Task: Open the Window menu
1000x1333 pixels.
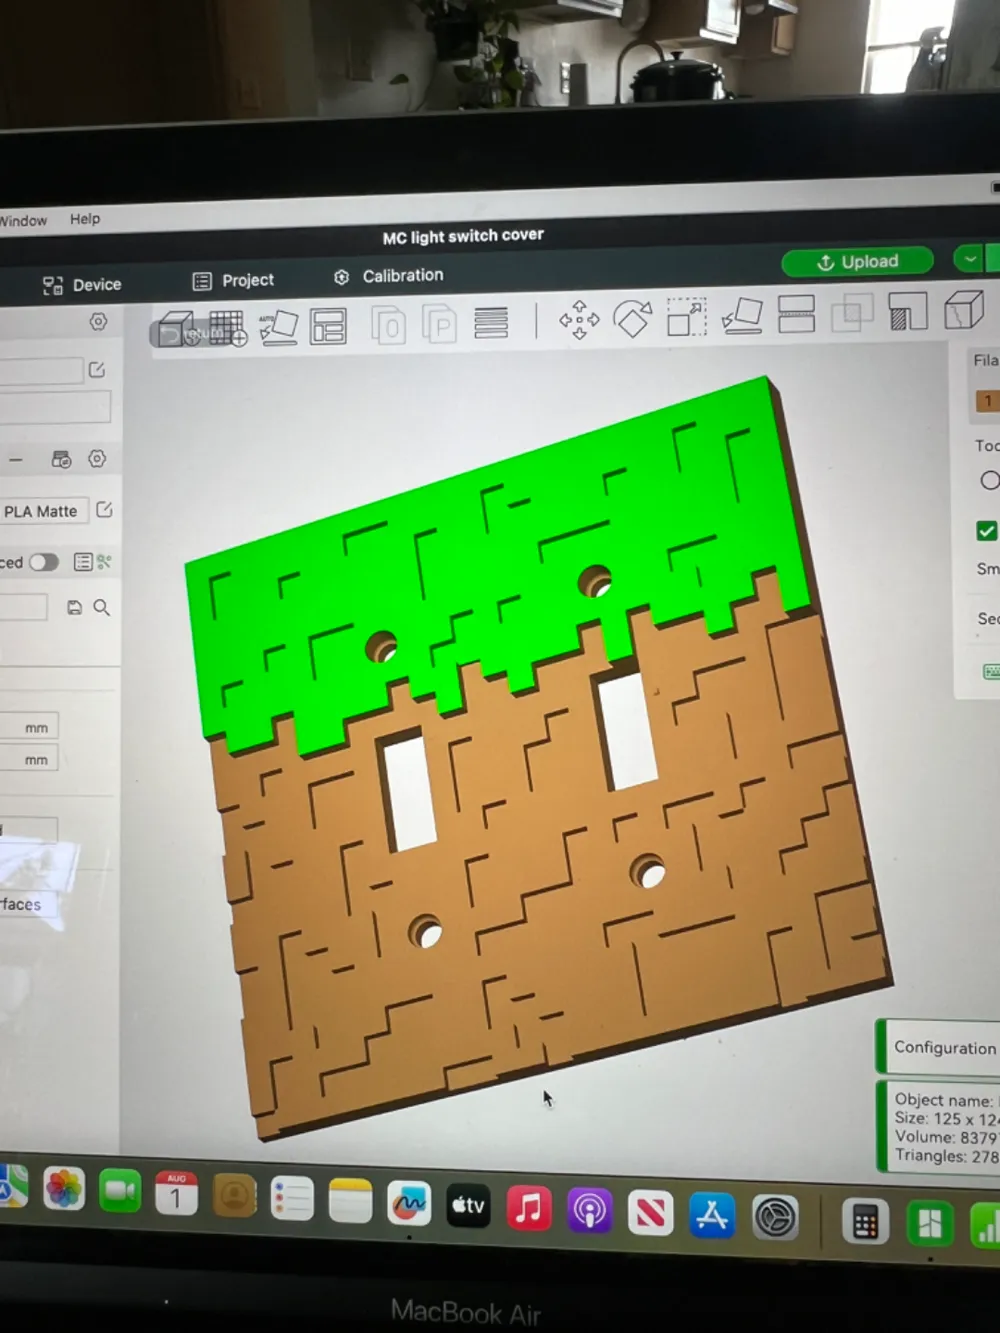Action: tap(23, 221)
